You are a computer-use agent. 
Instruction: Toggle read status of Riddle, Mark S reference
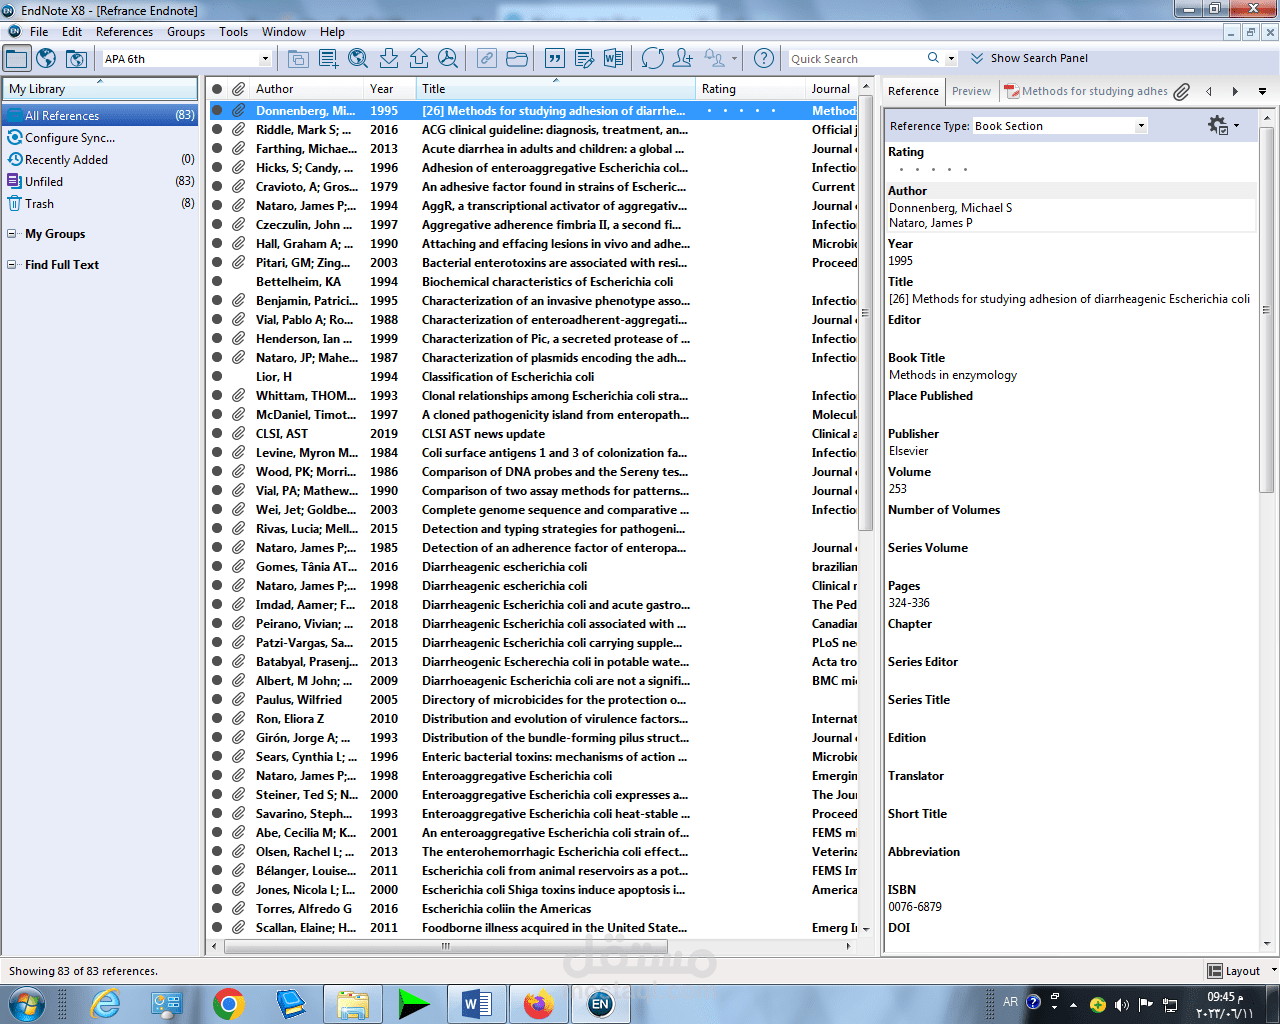[217, 130]
